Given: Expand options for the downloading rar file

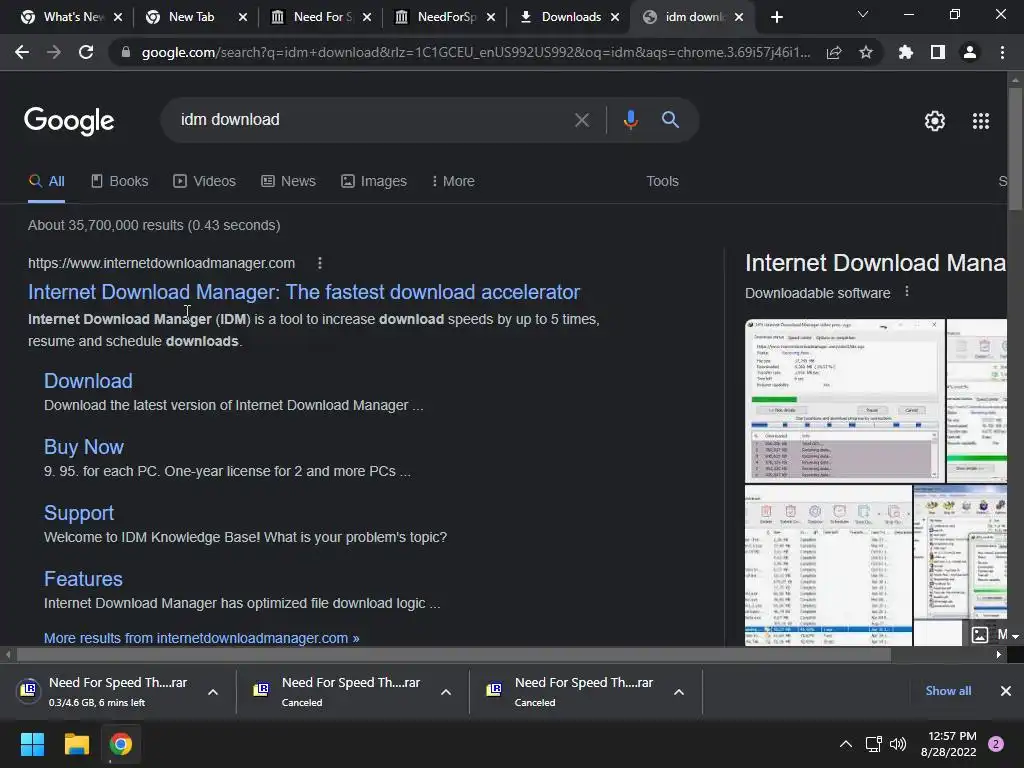Looking at the screenshot, I should coord(213,692).
